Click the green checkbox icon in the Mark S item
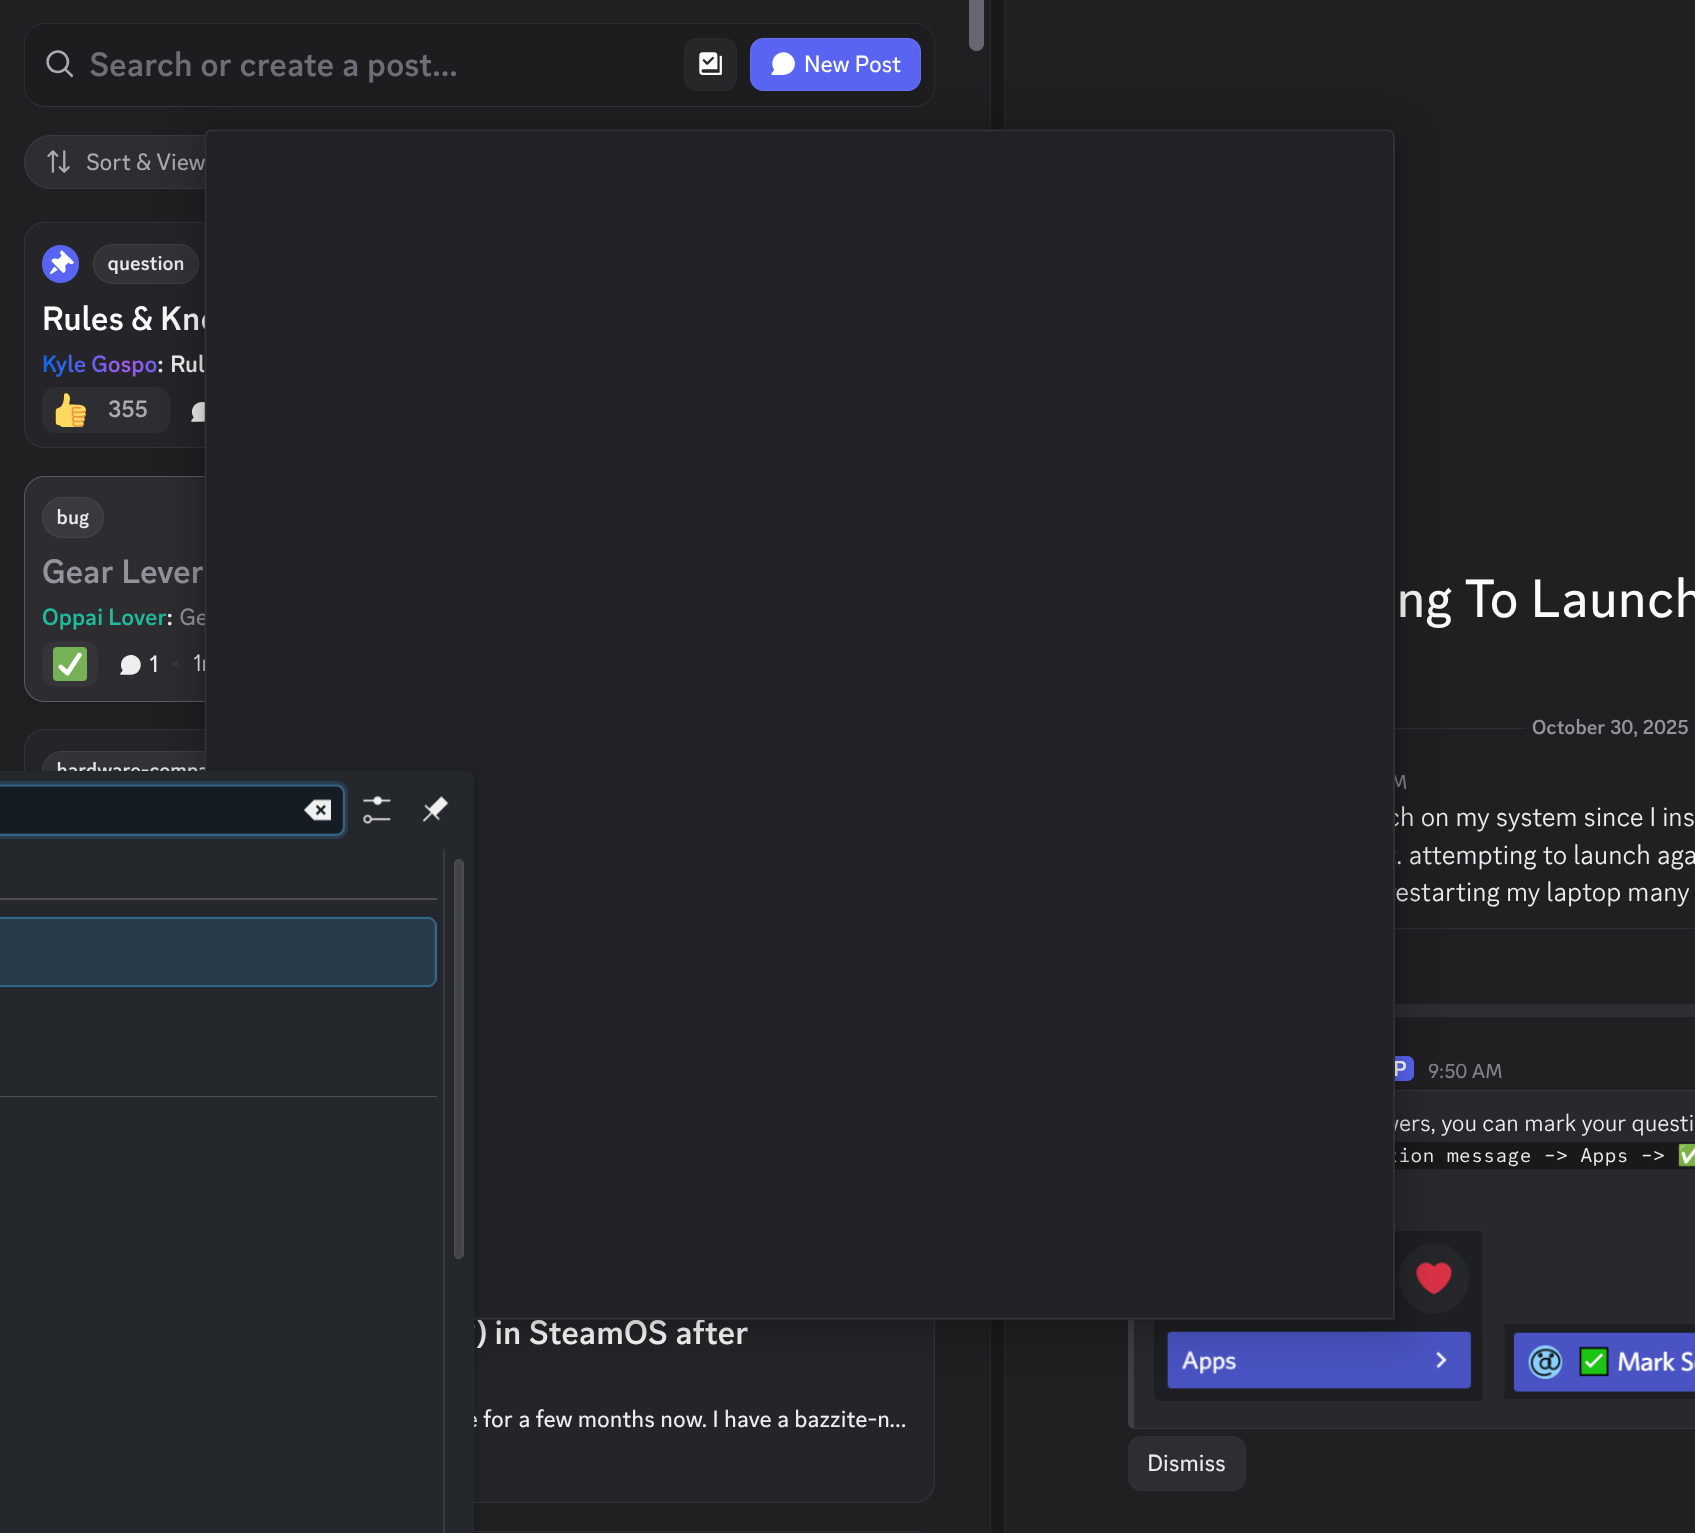 pos(1593,1361)
